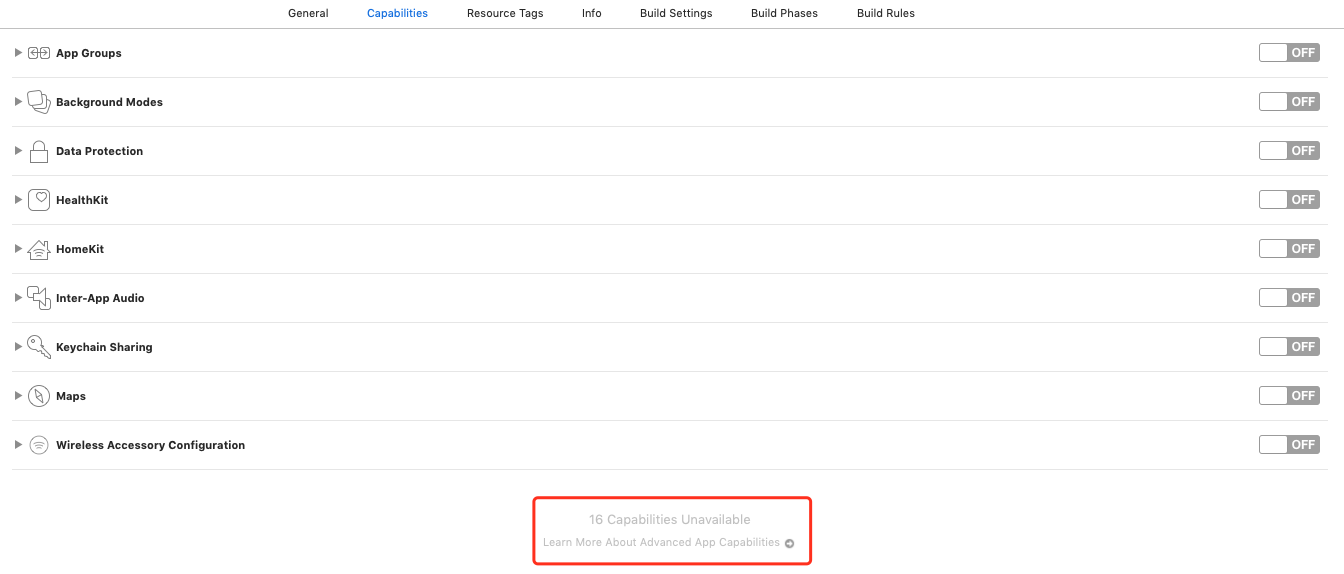
Task: Toggle Inter-App Audio switch
Action: point(1289,298)
